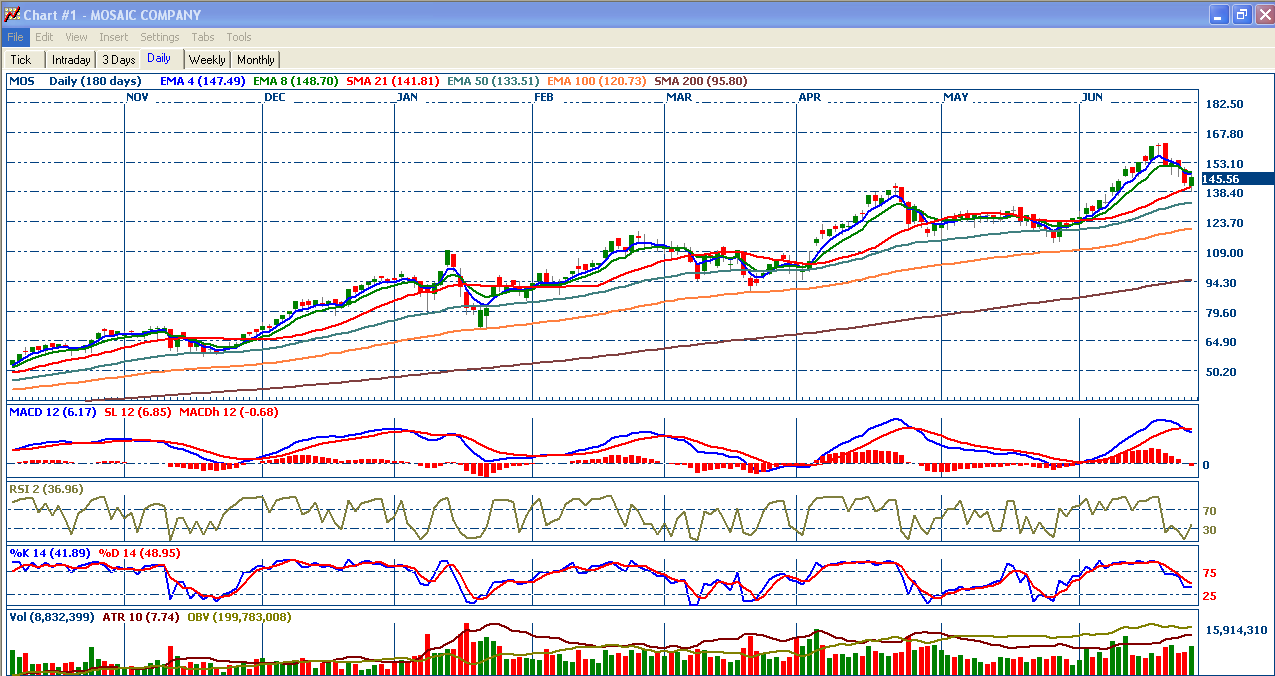The image size is (1275, 676).
Task: Open the Settings menu
Action: click(x=160, y=37)
